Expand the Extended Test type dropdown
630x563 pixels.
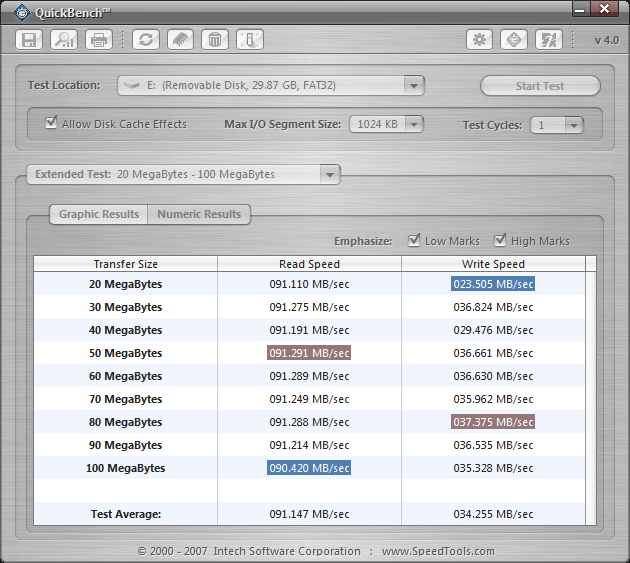coord(329,175)
